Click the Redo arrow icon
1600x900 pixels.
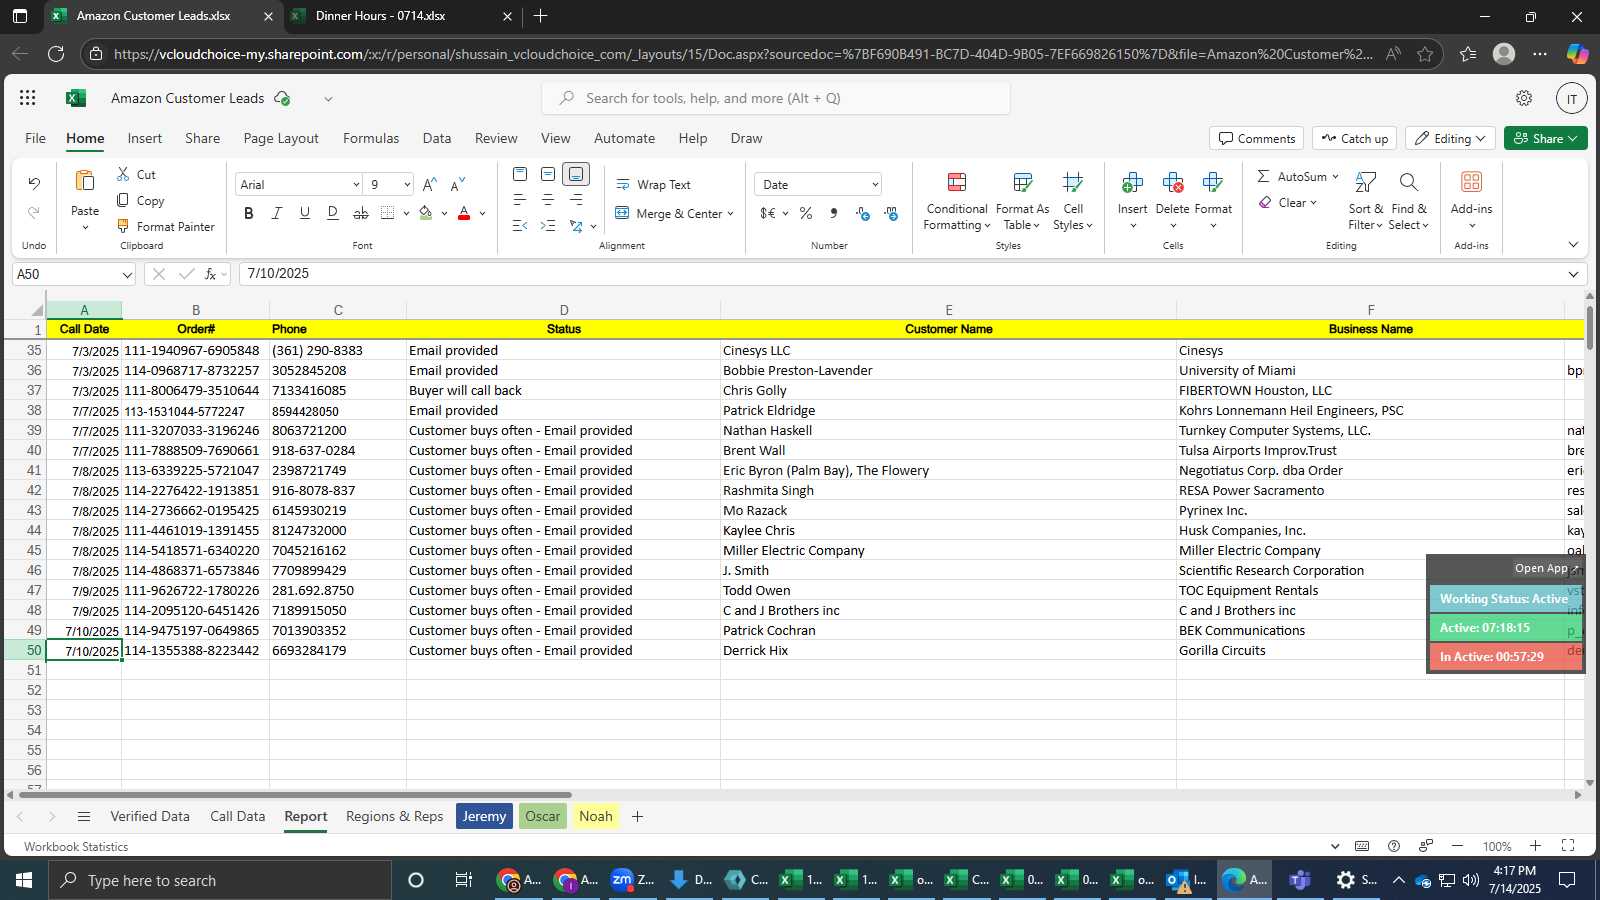(x=34, y=212)
